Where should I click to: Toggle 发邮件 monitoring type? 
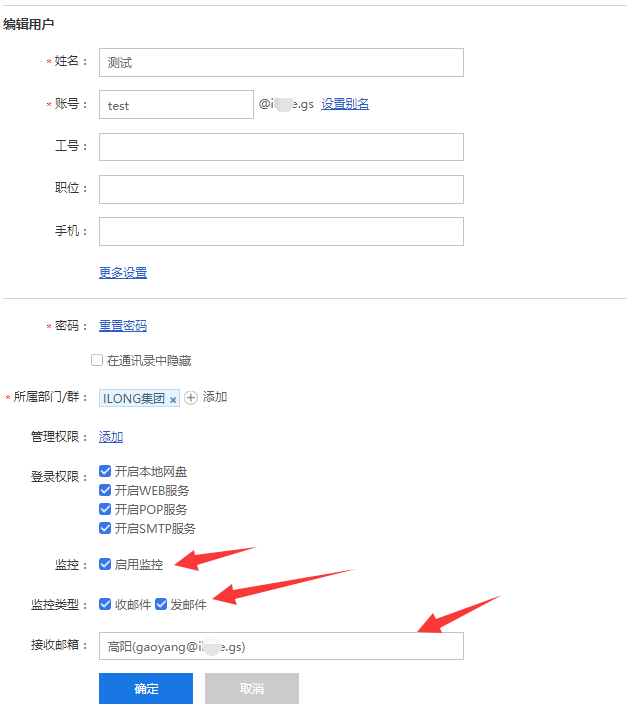[161, 604]
